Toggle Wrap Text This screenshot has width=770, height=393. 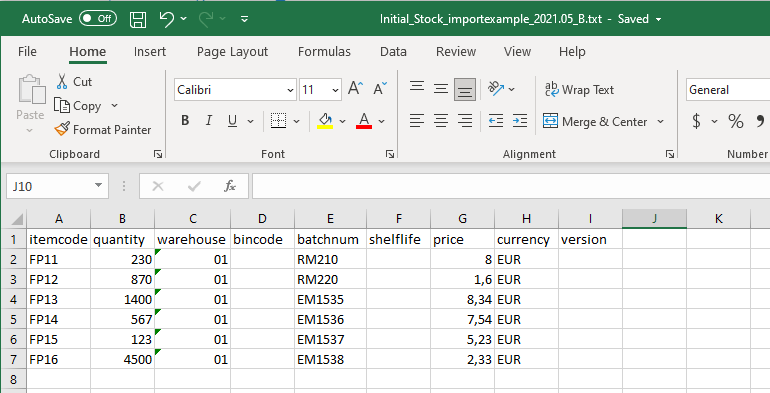point(579,89)
